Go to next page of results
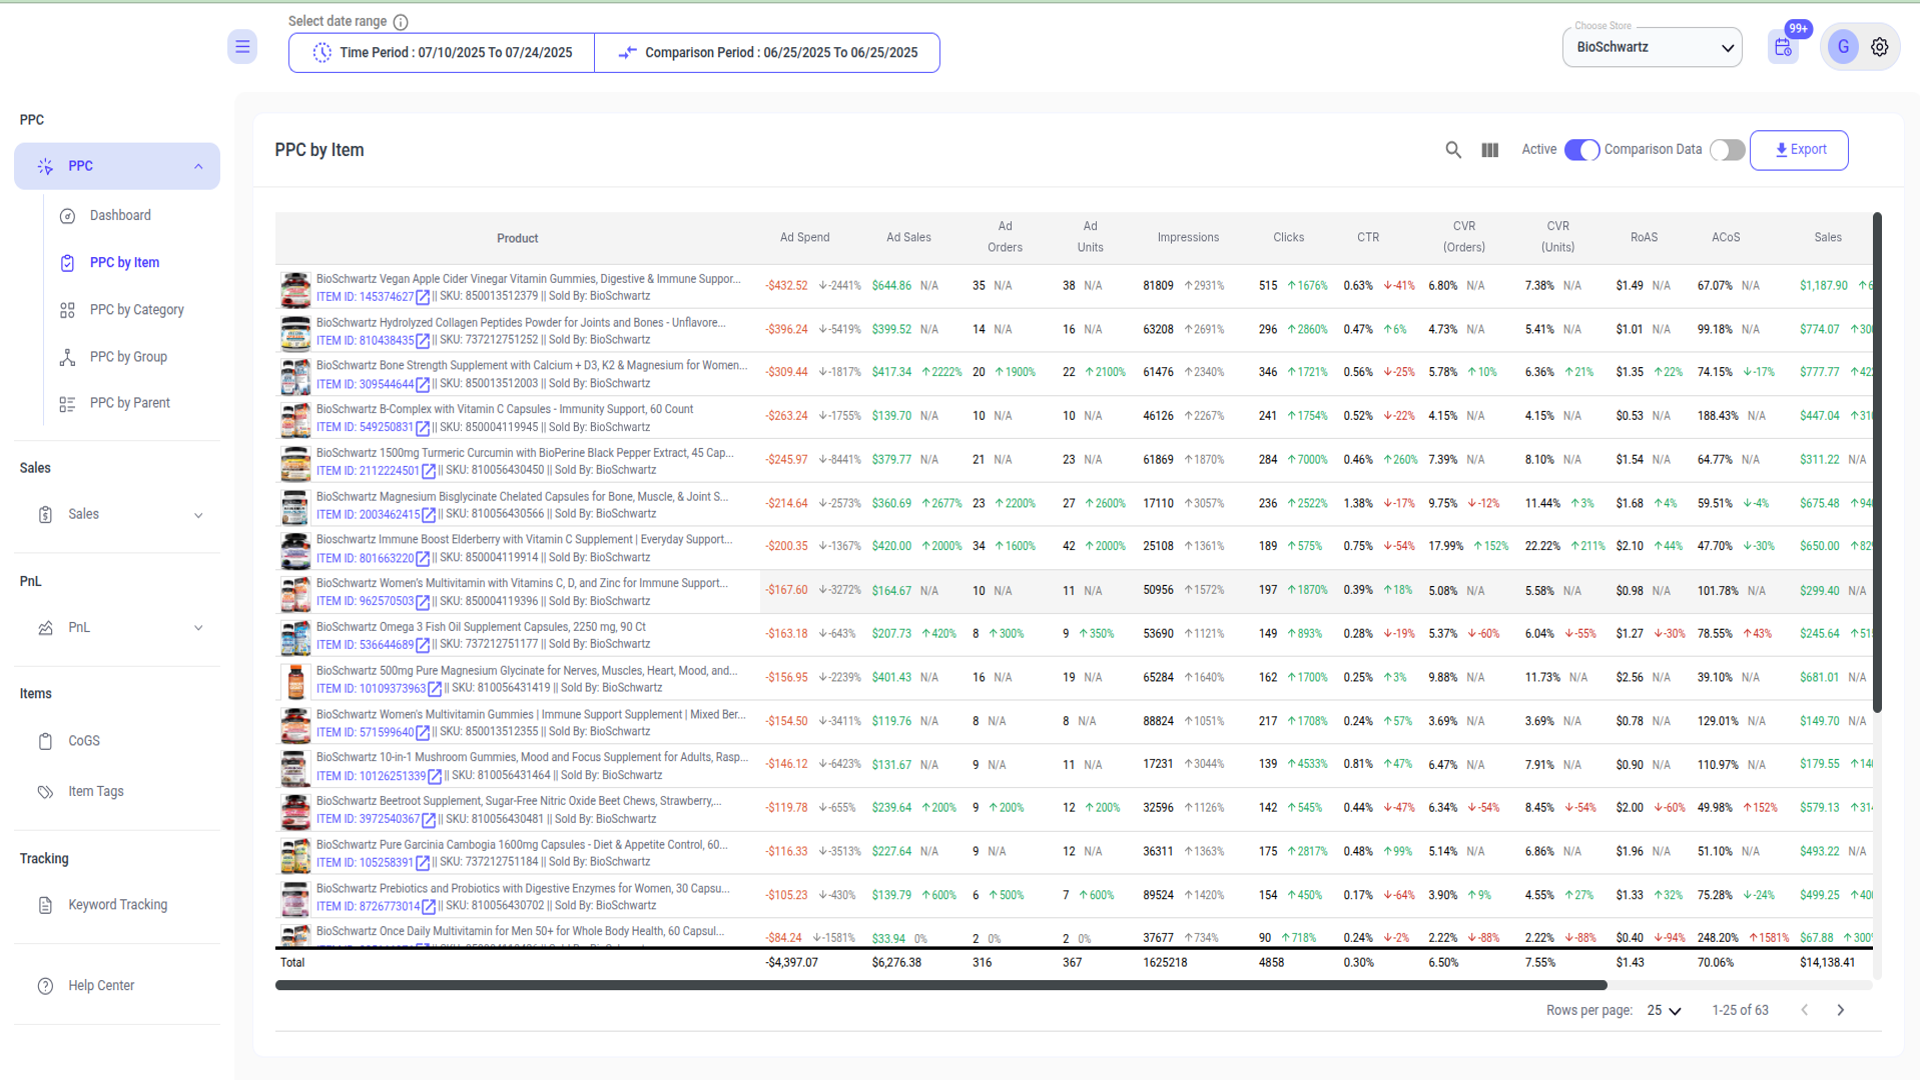The height and width of the screenshot is (1080, 1920). [x=1840, y=1010]
